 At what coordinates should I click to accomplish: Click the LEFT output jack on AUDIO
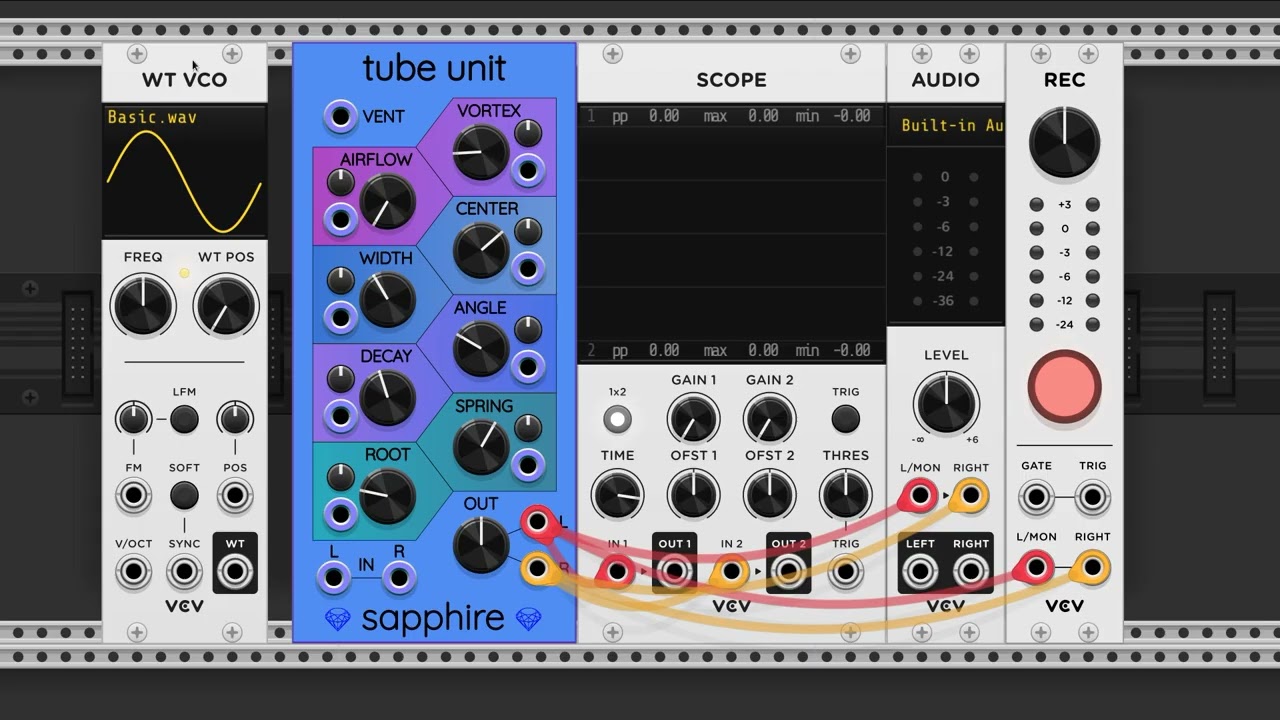click(x=919, y=572)
